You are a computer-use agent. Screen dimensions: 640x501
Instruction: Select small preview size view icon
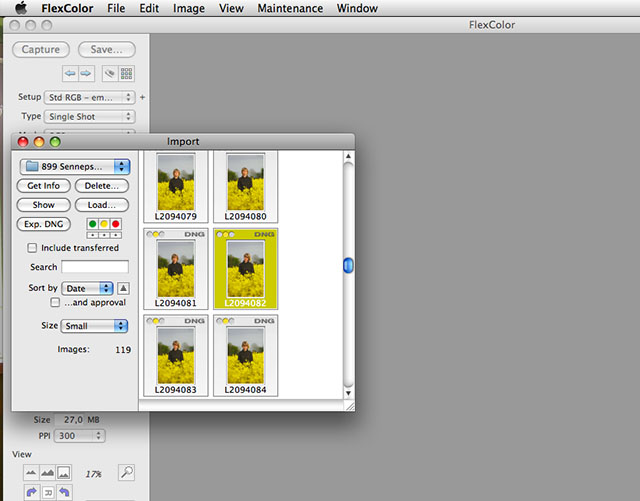coord(31,473)
